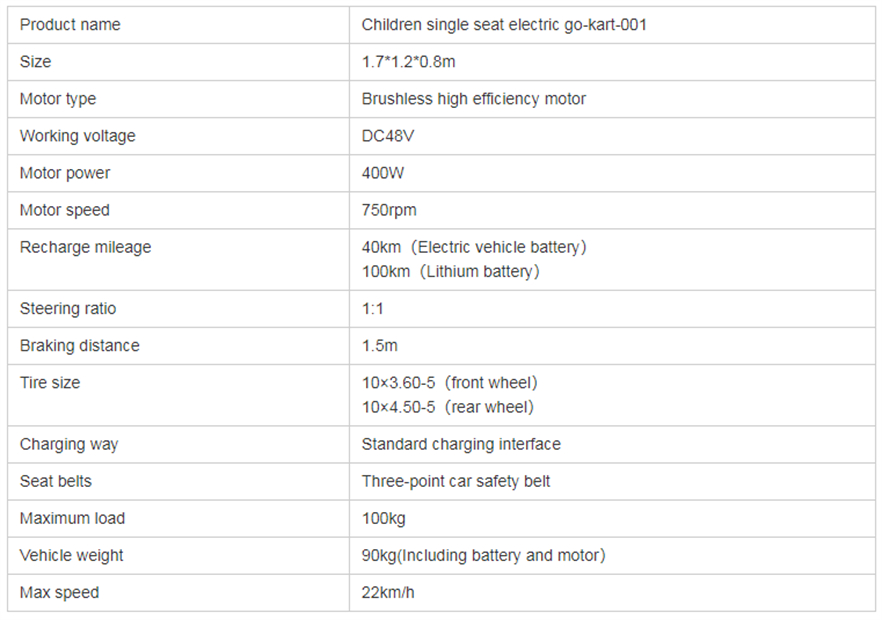882x620 pixels.
Task: Click "Standard charging interface" text
Action: click(x=461, y=444)
